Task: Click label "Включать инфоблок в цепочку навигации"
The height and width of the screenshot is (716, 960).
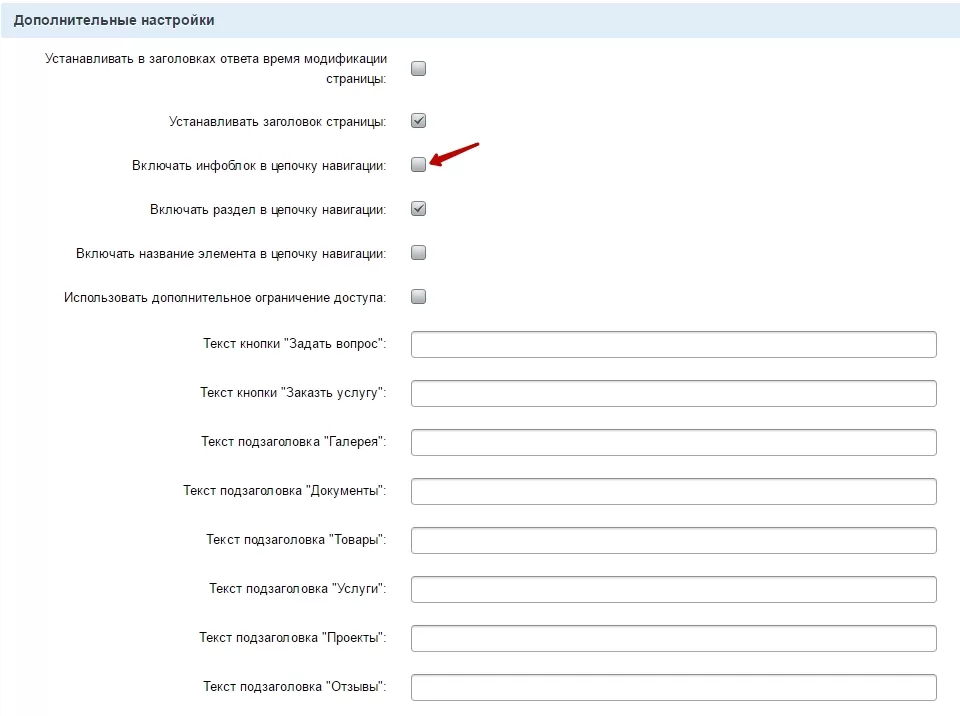Action: tap(259, 166)
